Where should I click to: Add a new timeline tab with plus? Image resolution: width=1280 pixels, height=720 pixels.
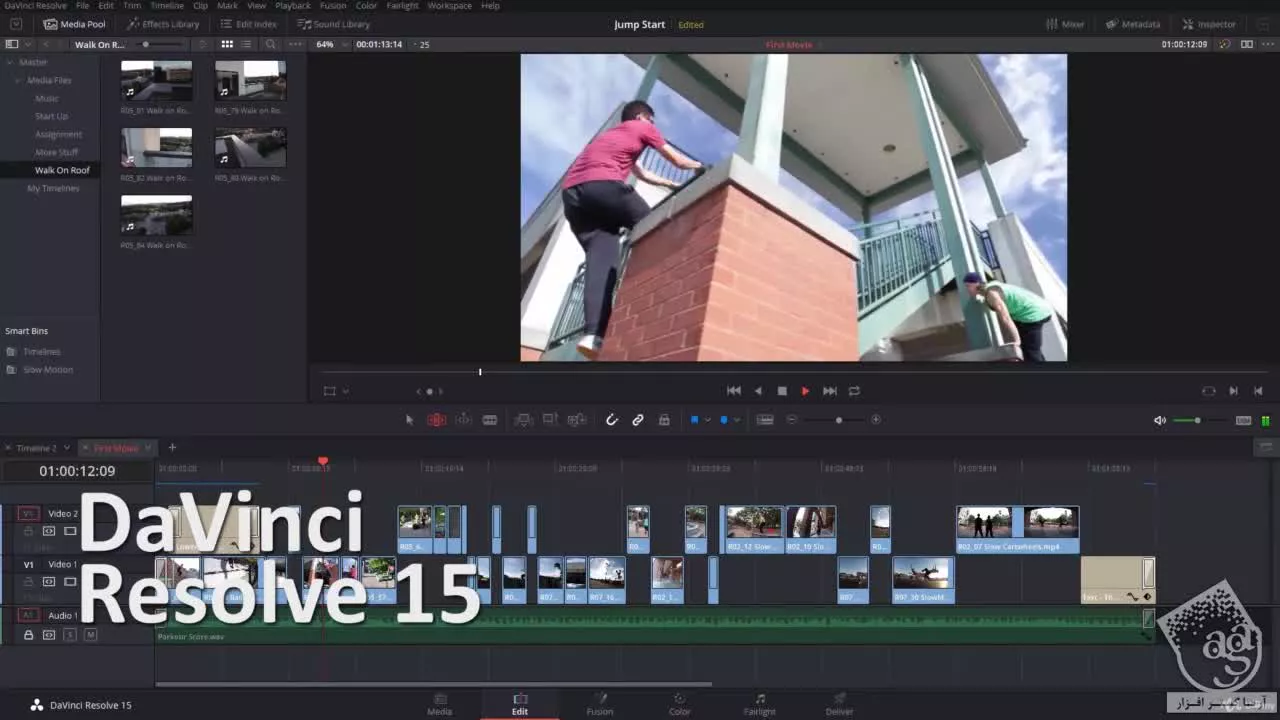click(x=172, y=447)
